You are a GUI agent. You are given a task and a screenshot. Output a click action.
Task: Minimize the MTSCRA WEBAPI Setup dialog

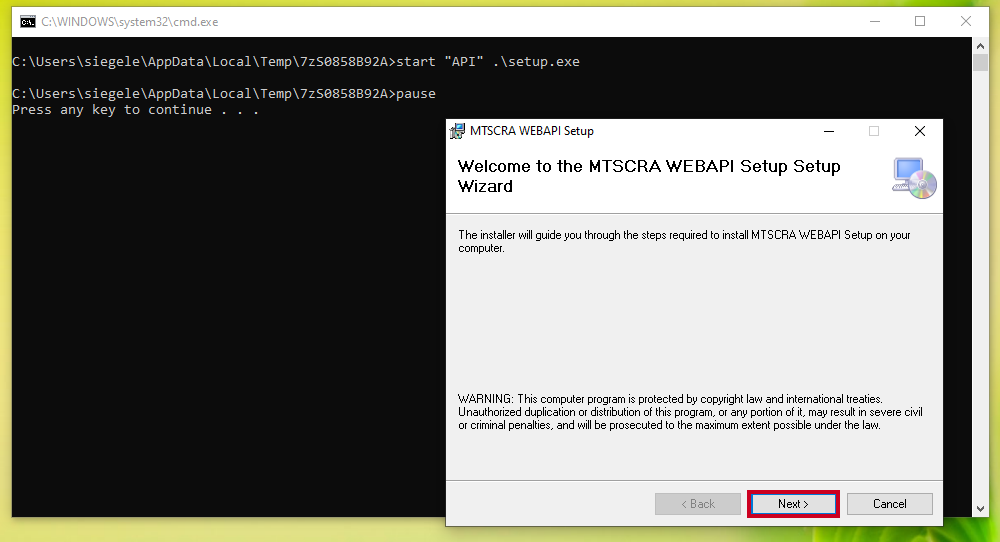pos(829,131)
